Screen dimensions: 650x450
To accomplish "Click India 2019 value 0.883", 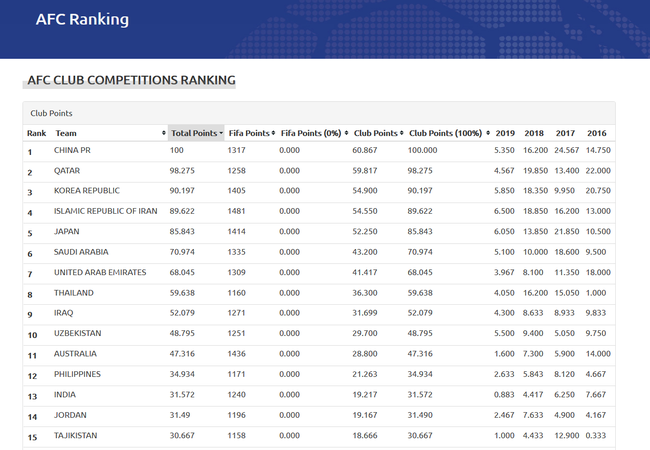I will (x=504, y=394).
